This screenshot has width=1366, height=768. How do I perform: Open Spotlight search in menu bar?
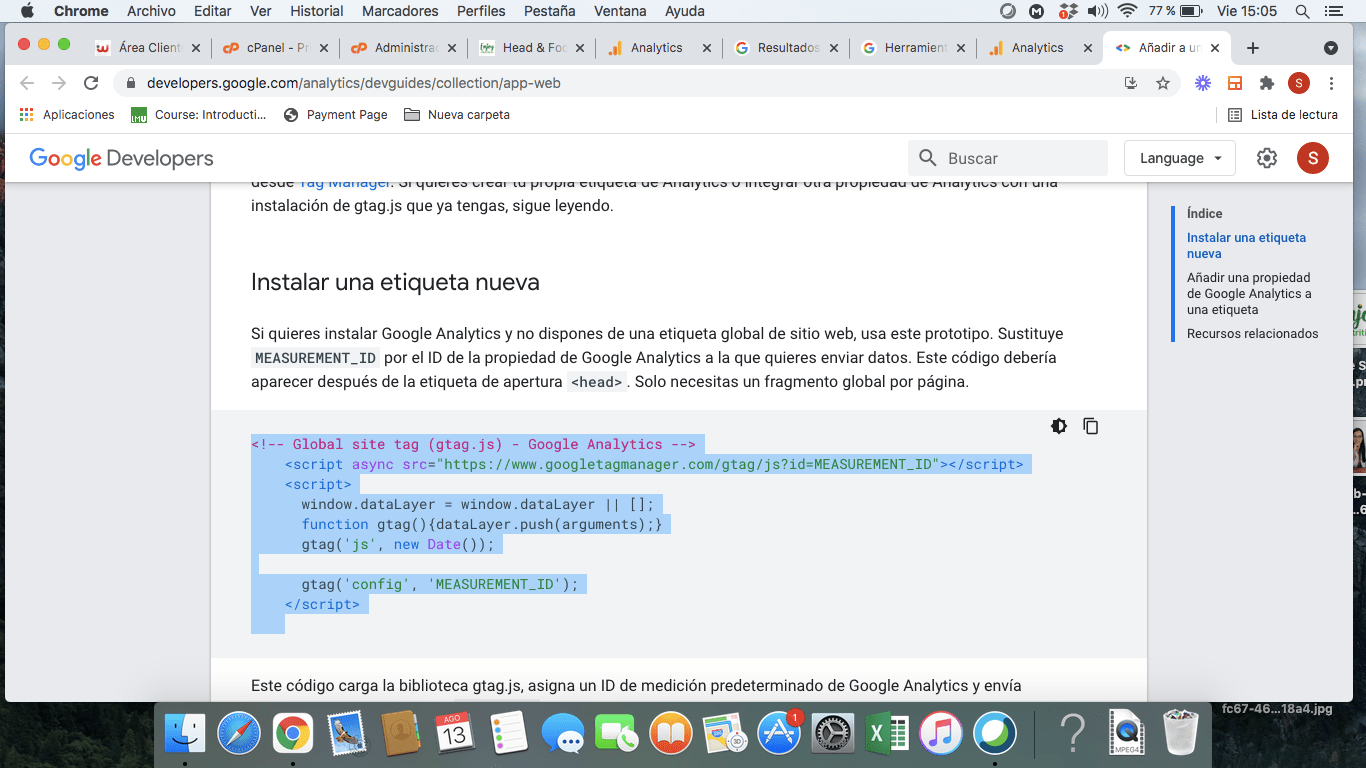(1302, 11)
